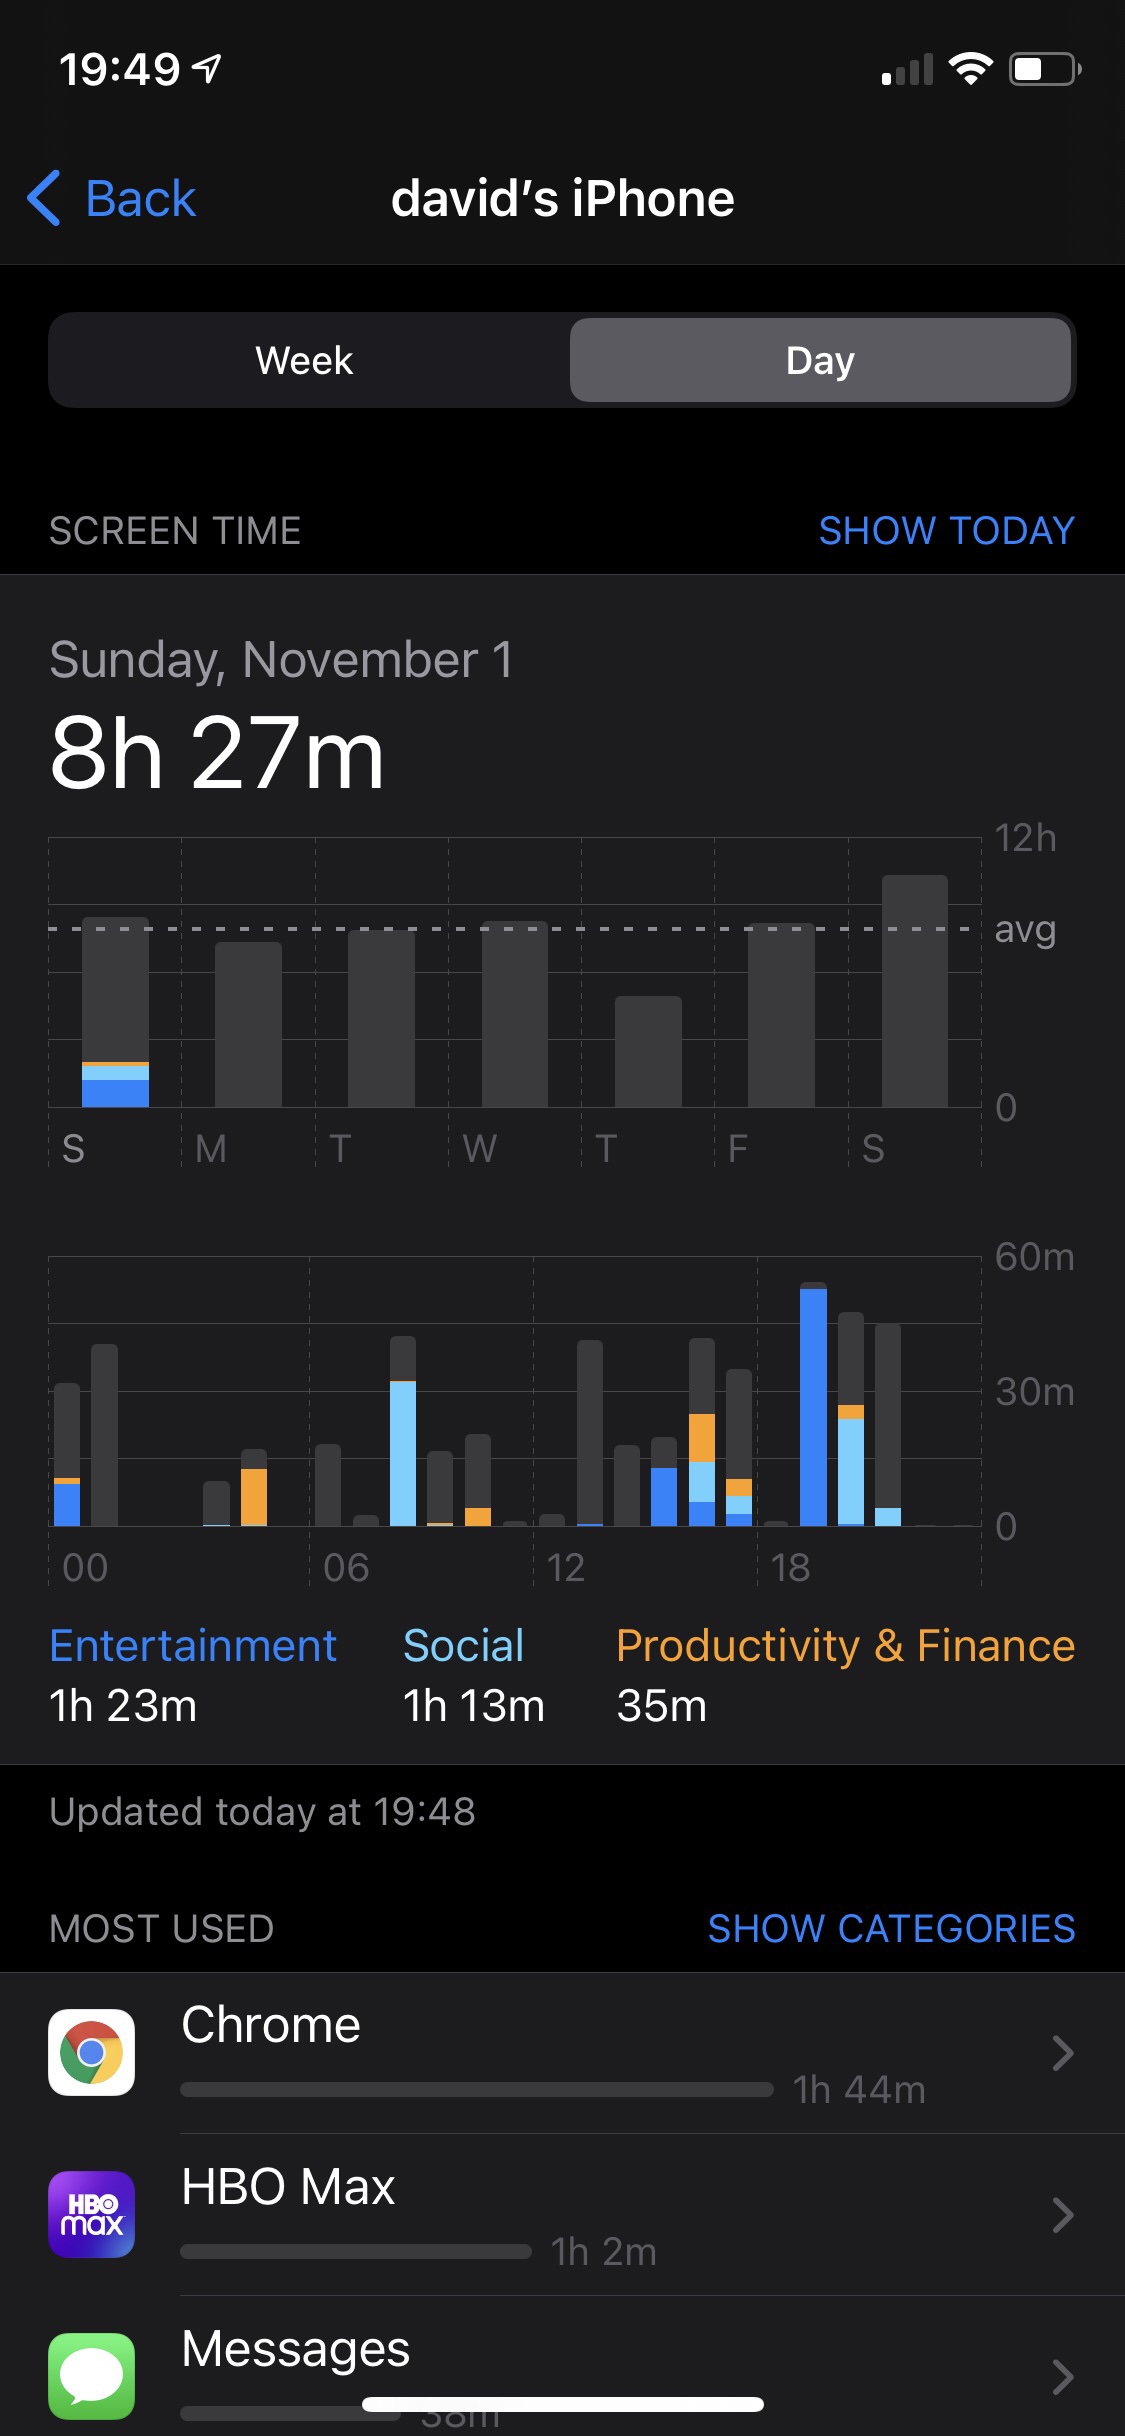Tap the back arrow chevron
This screenshot has width=1125, height=2436.
click(x=44, y=198)
